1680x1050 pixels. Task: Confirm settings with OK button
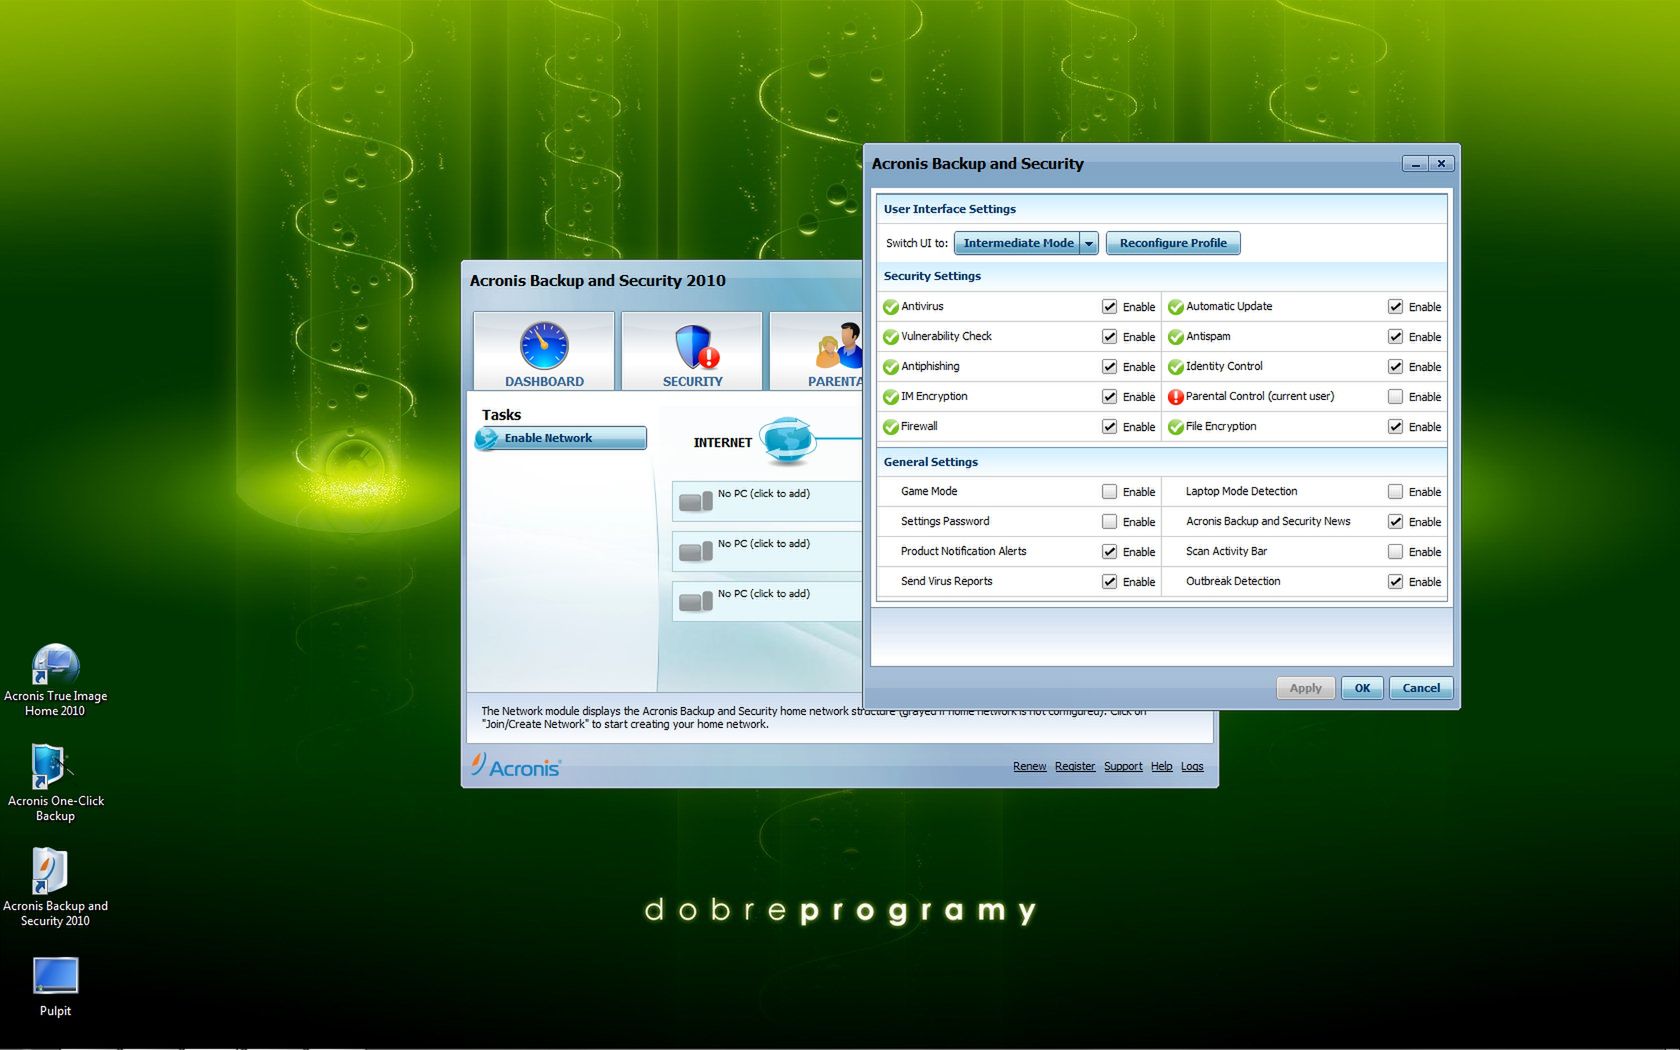[x=1362, y=688]
